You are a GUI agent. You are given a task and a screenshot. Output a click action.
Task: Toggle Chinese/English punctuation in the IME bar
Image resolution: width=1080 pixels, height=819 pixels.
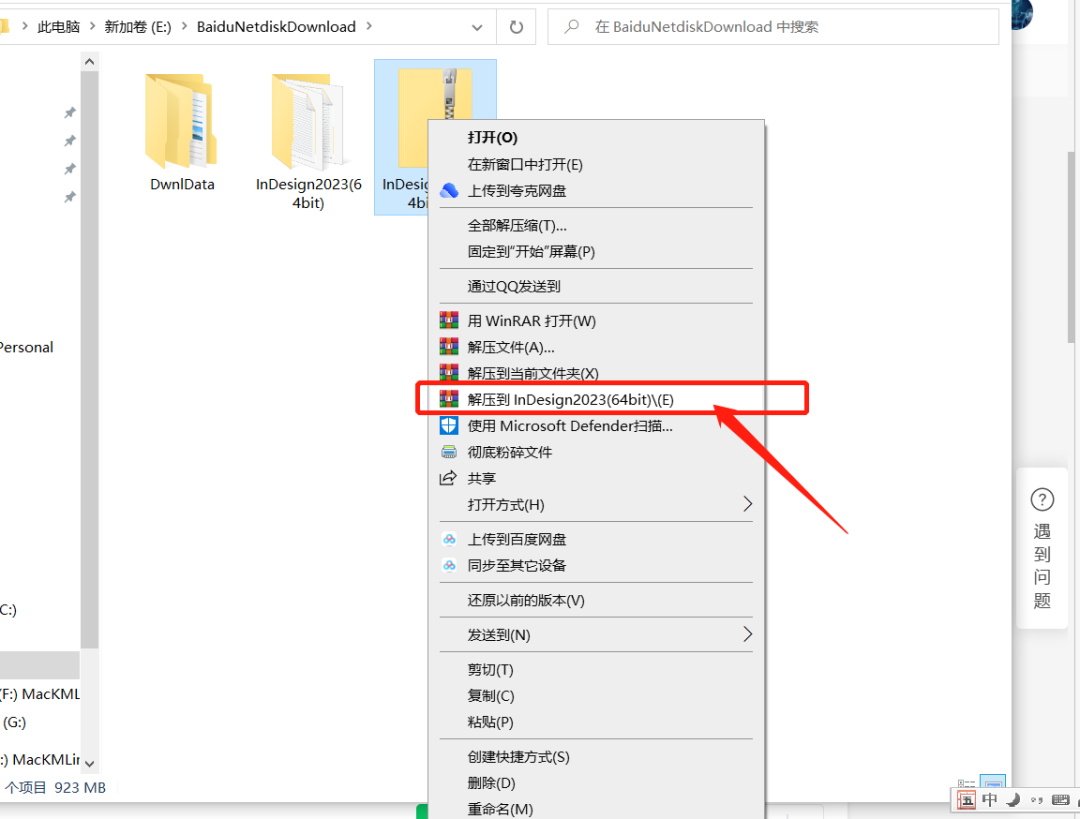pyautogui.click(x=1036, y=800)
